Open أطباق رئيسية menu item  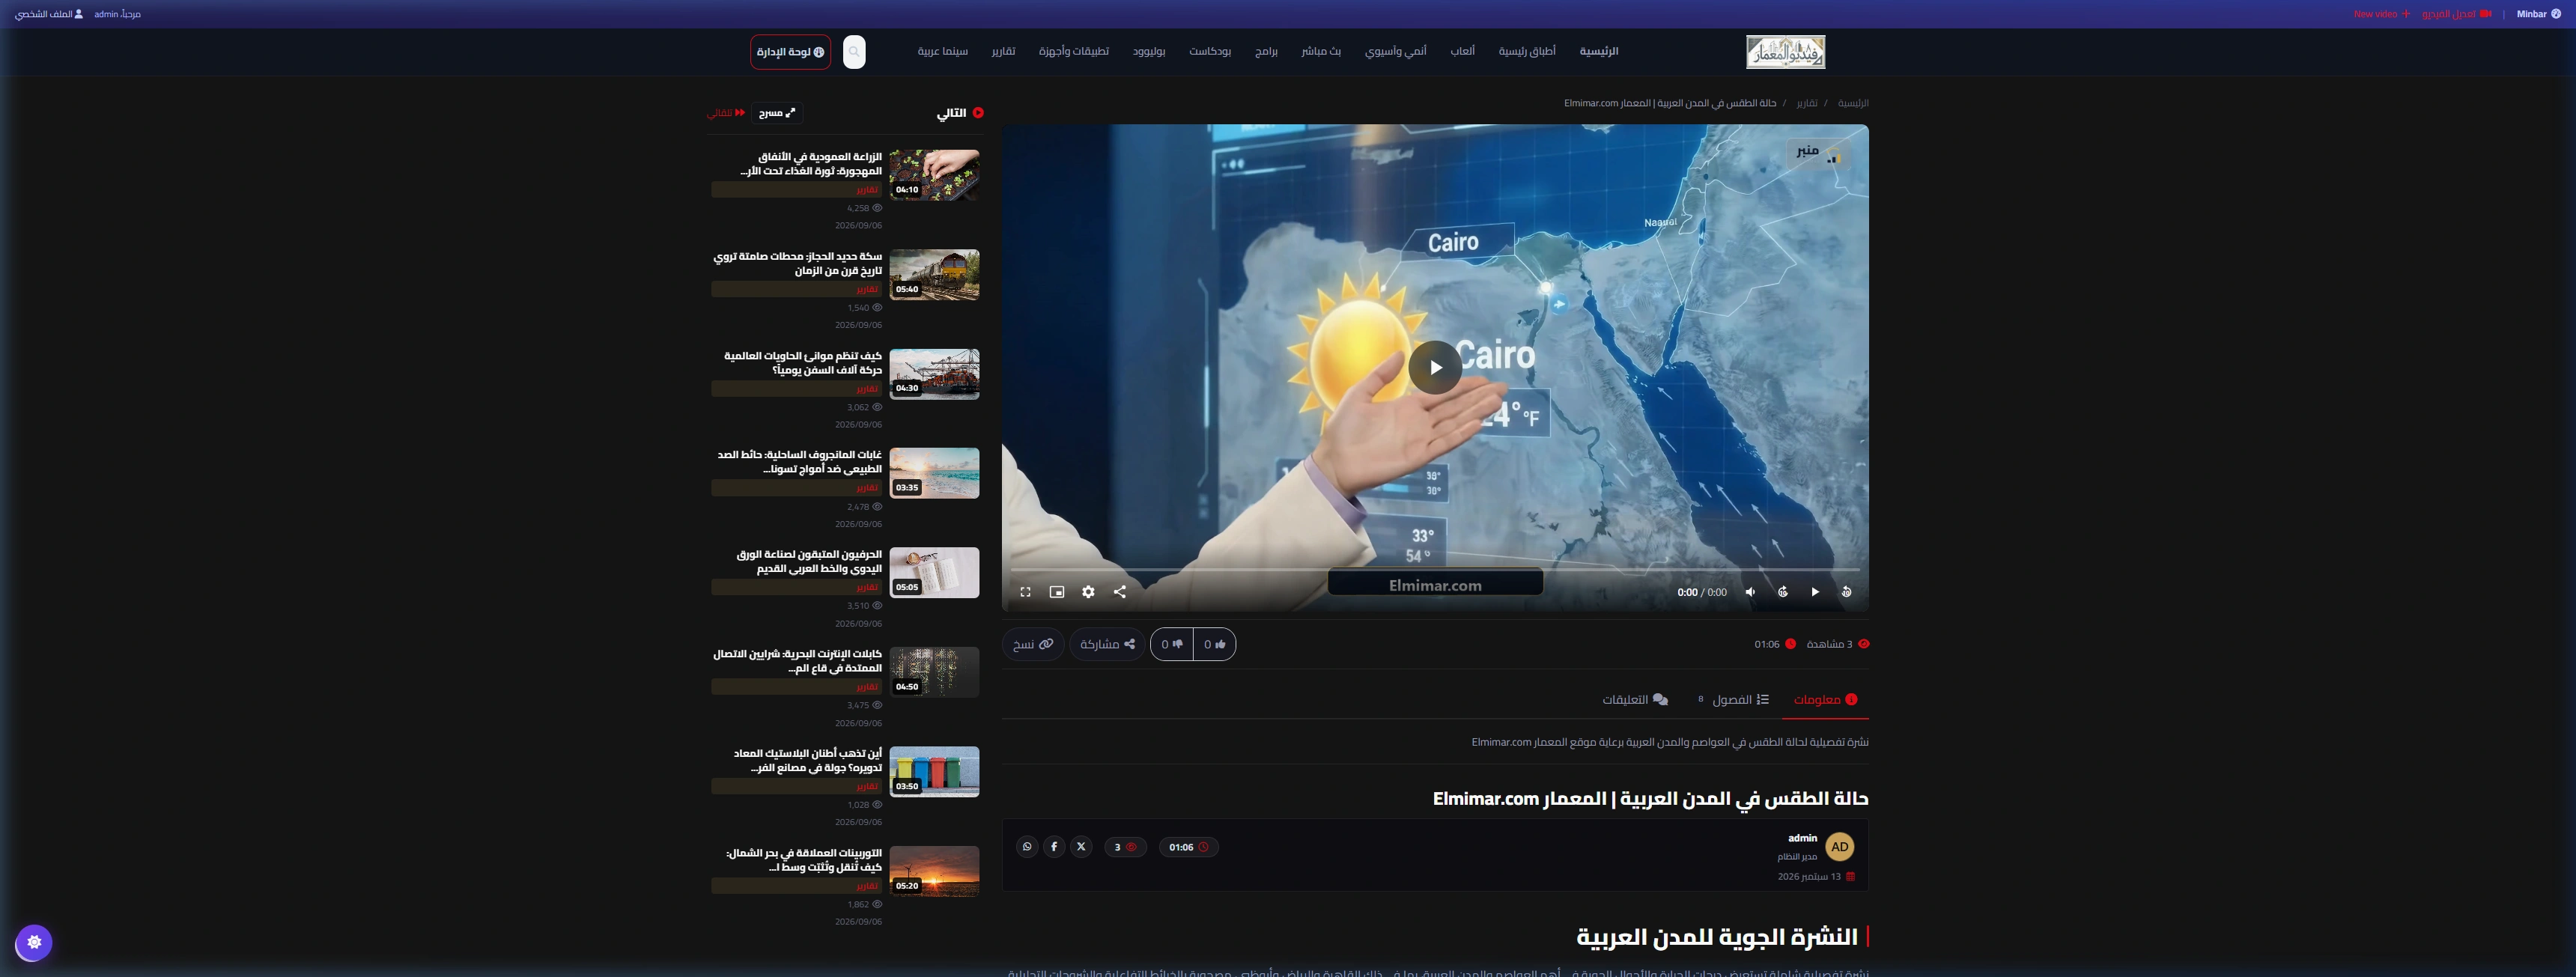tap(1526, 51)
